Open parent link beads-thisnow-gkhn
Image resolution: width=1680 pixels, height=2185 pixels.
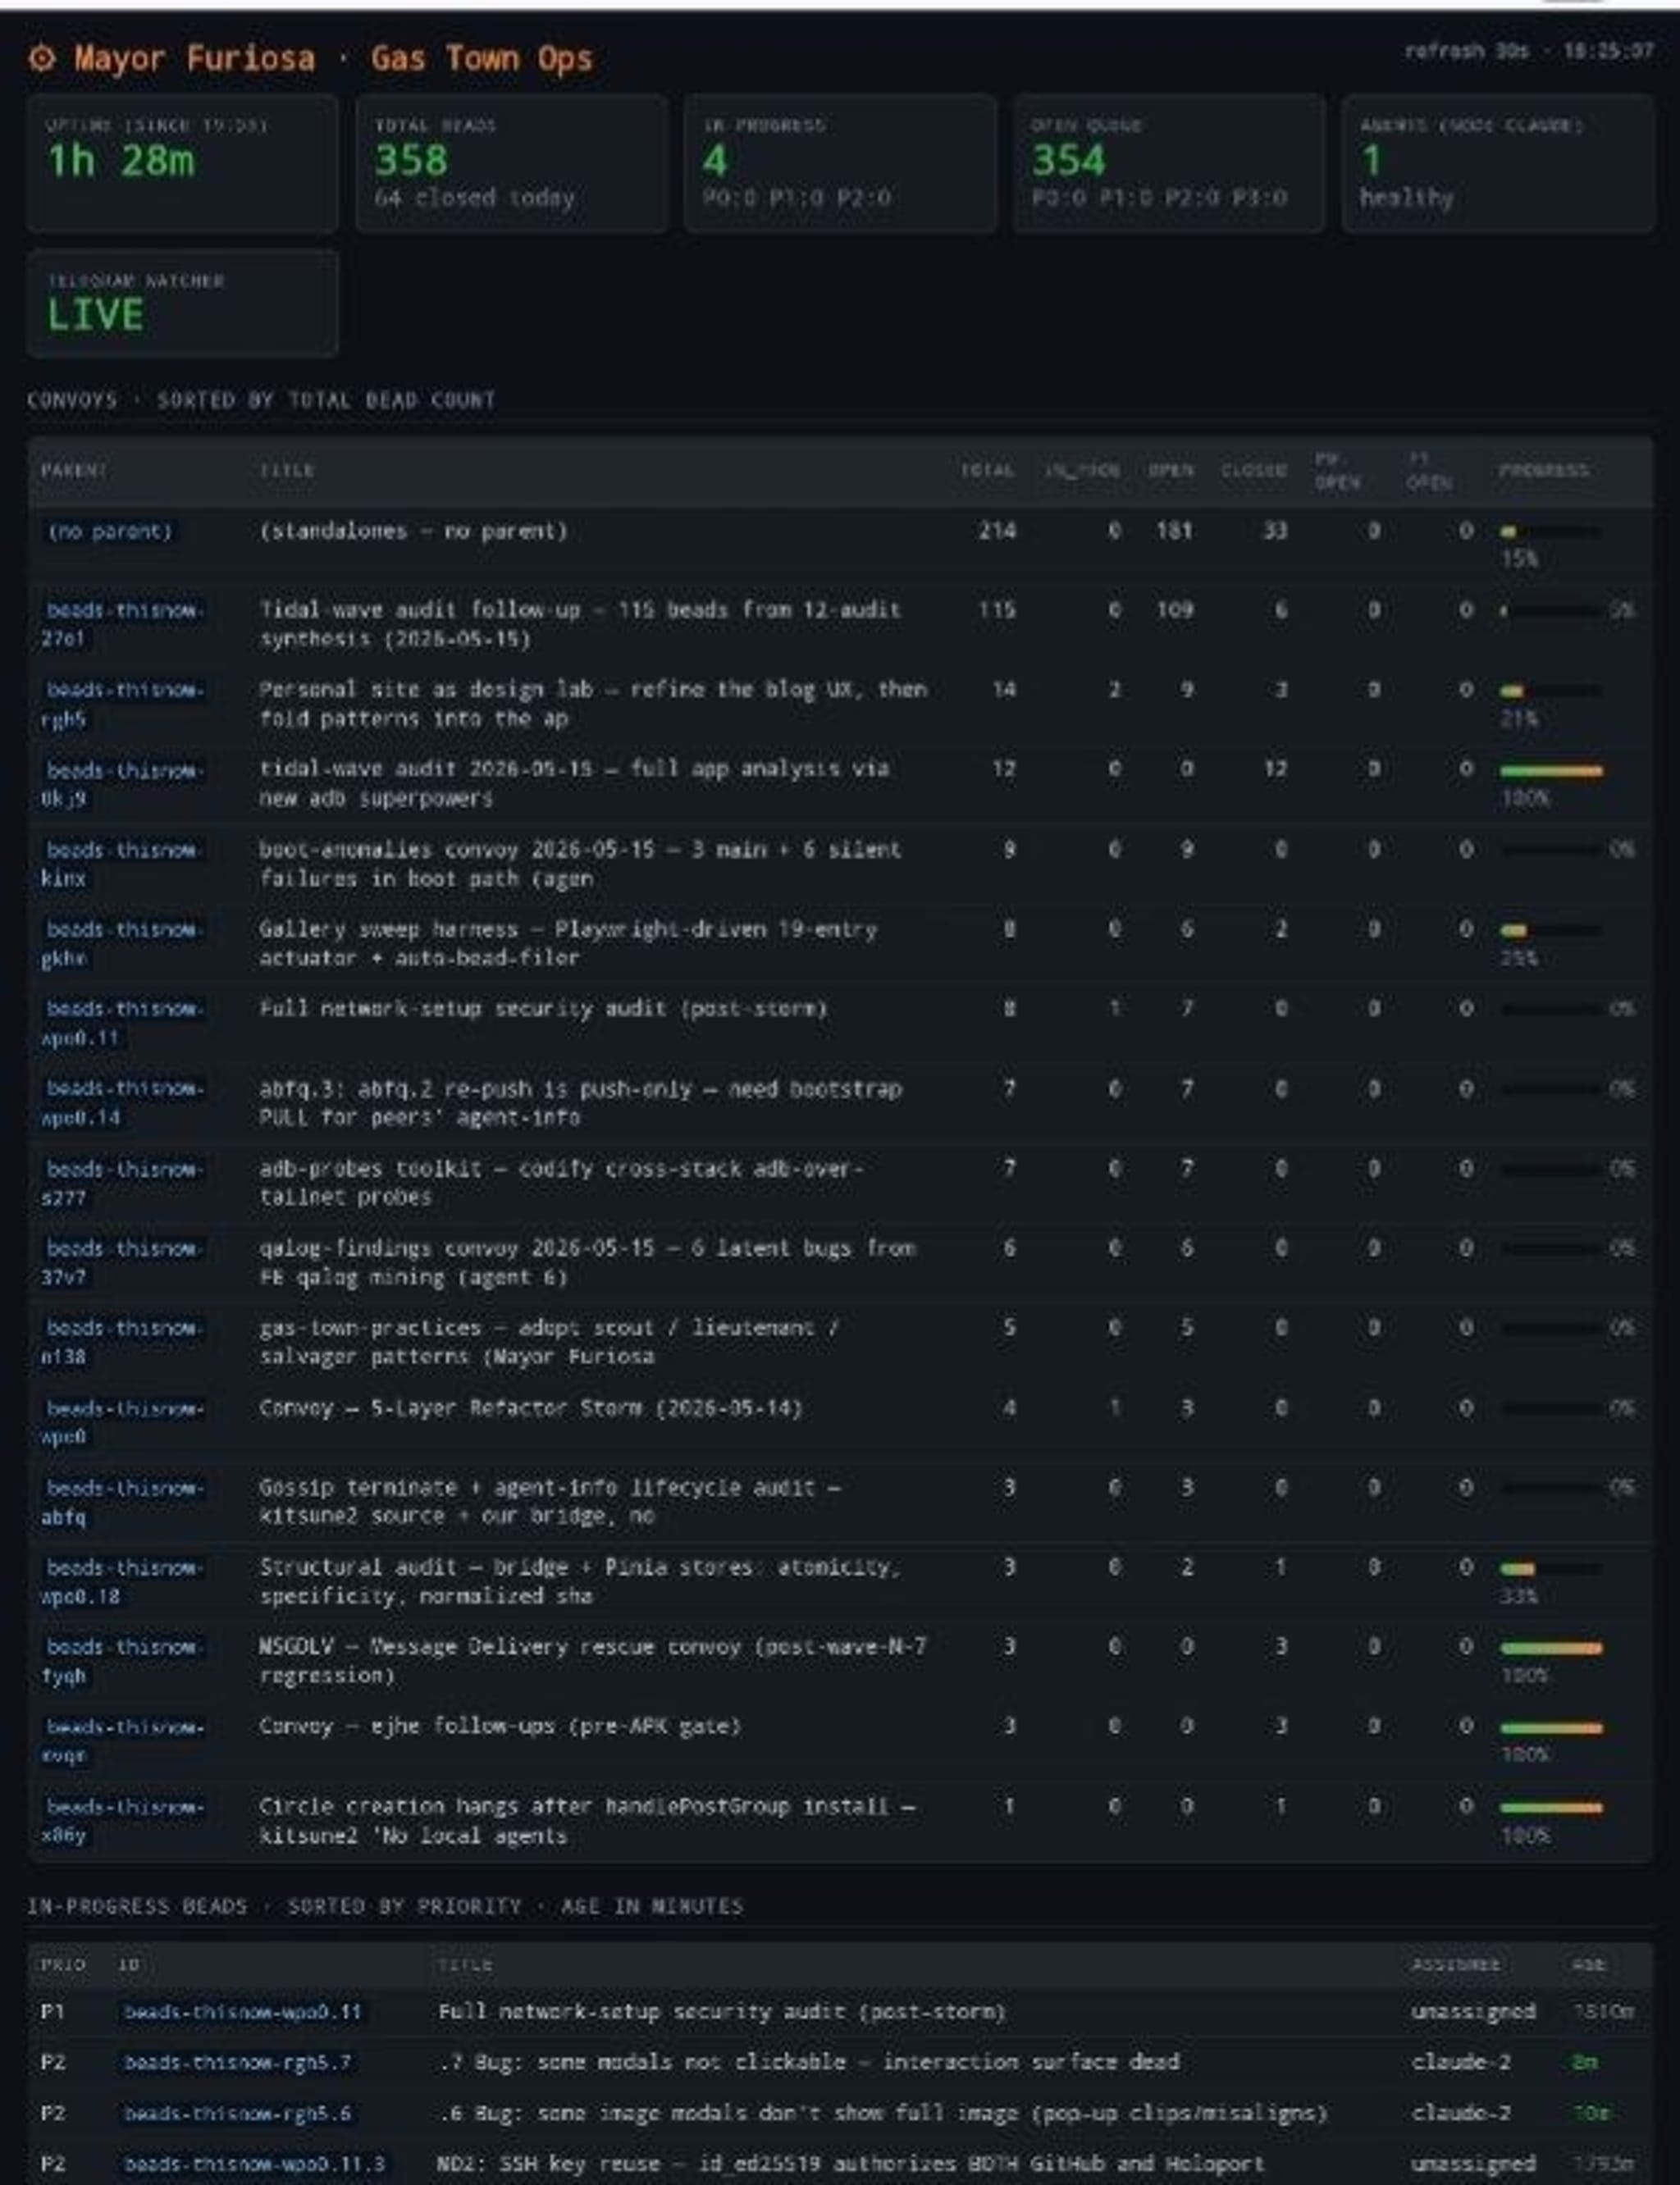pos(123,943)
